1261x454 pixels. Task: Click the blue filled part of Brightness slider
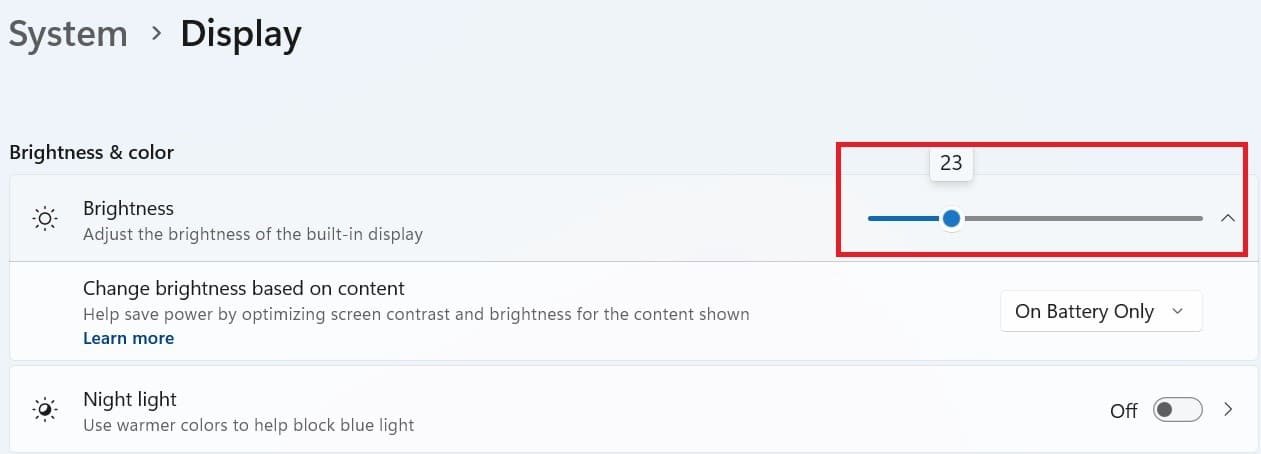point(903,218)
